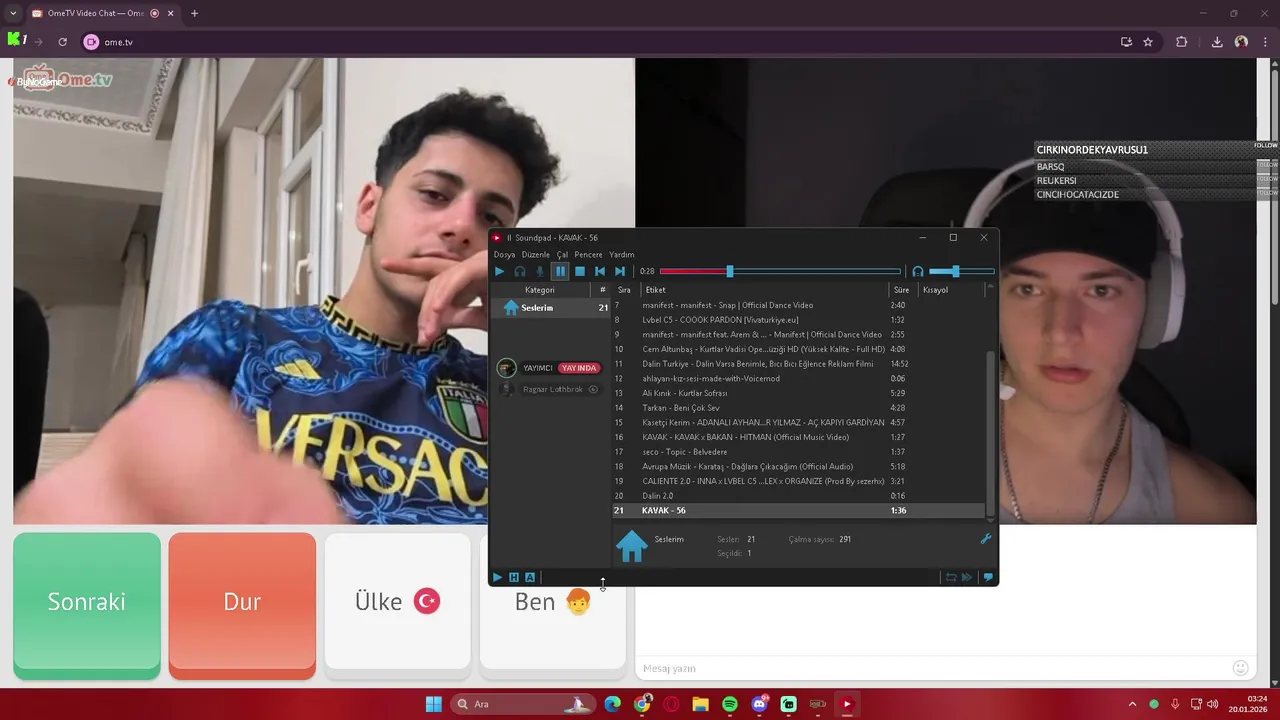The width and height of the screenshot is (1280, 720).
Task: Open the Windows Start menu
Action: 434,704
